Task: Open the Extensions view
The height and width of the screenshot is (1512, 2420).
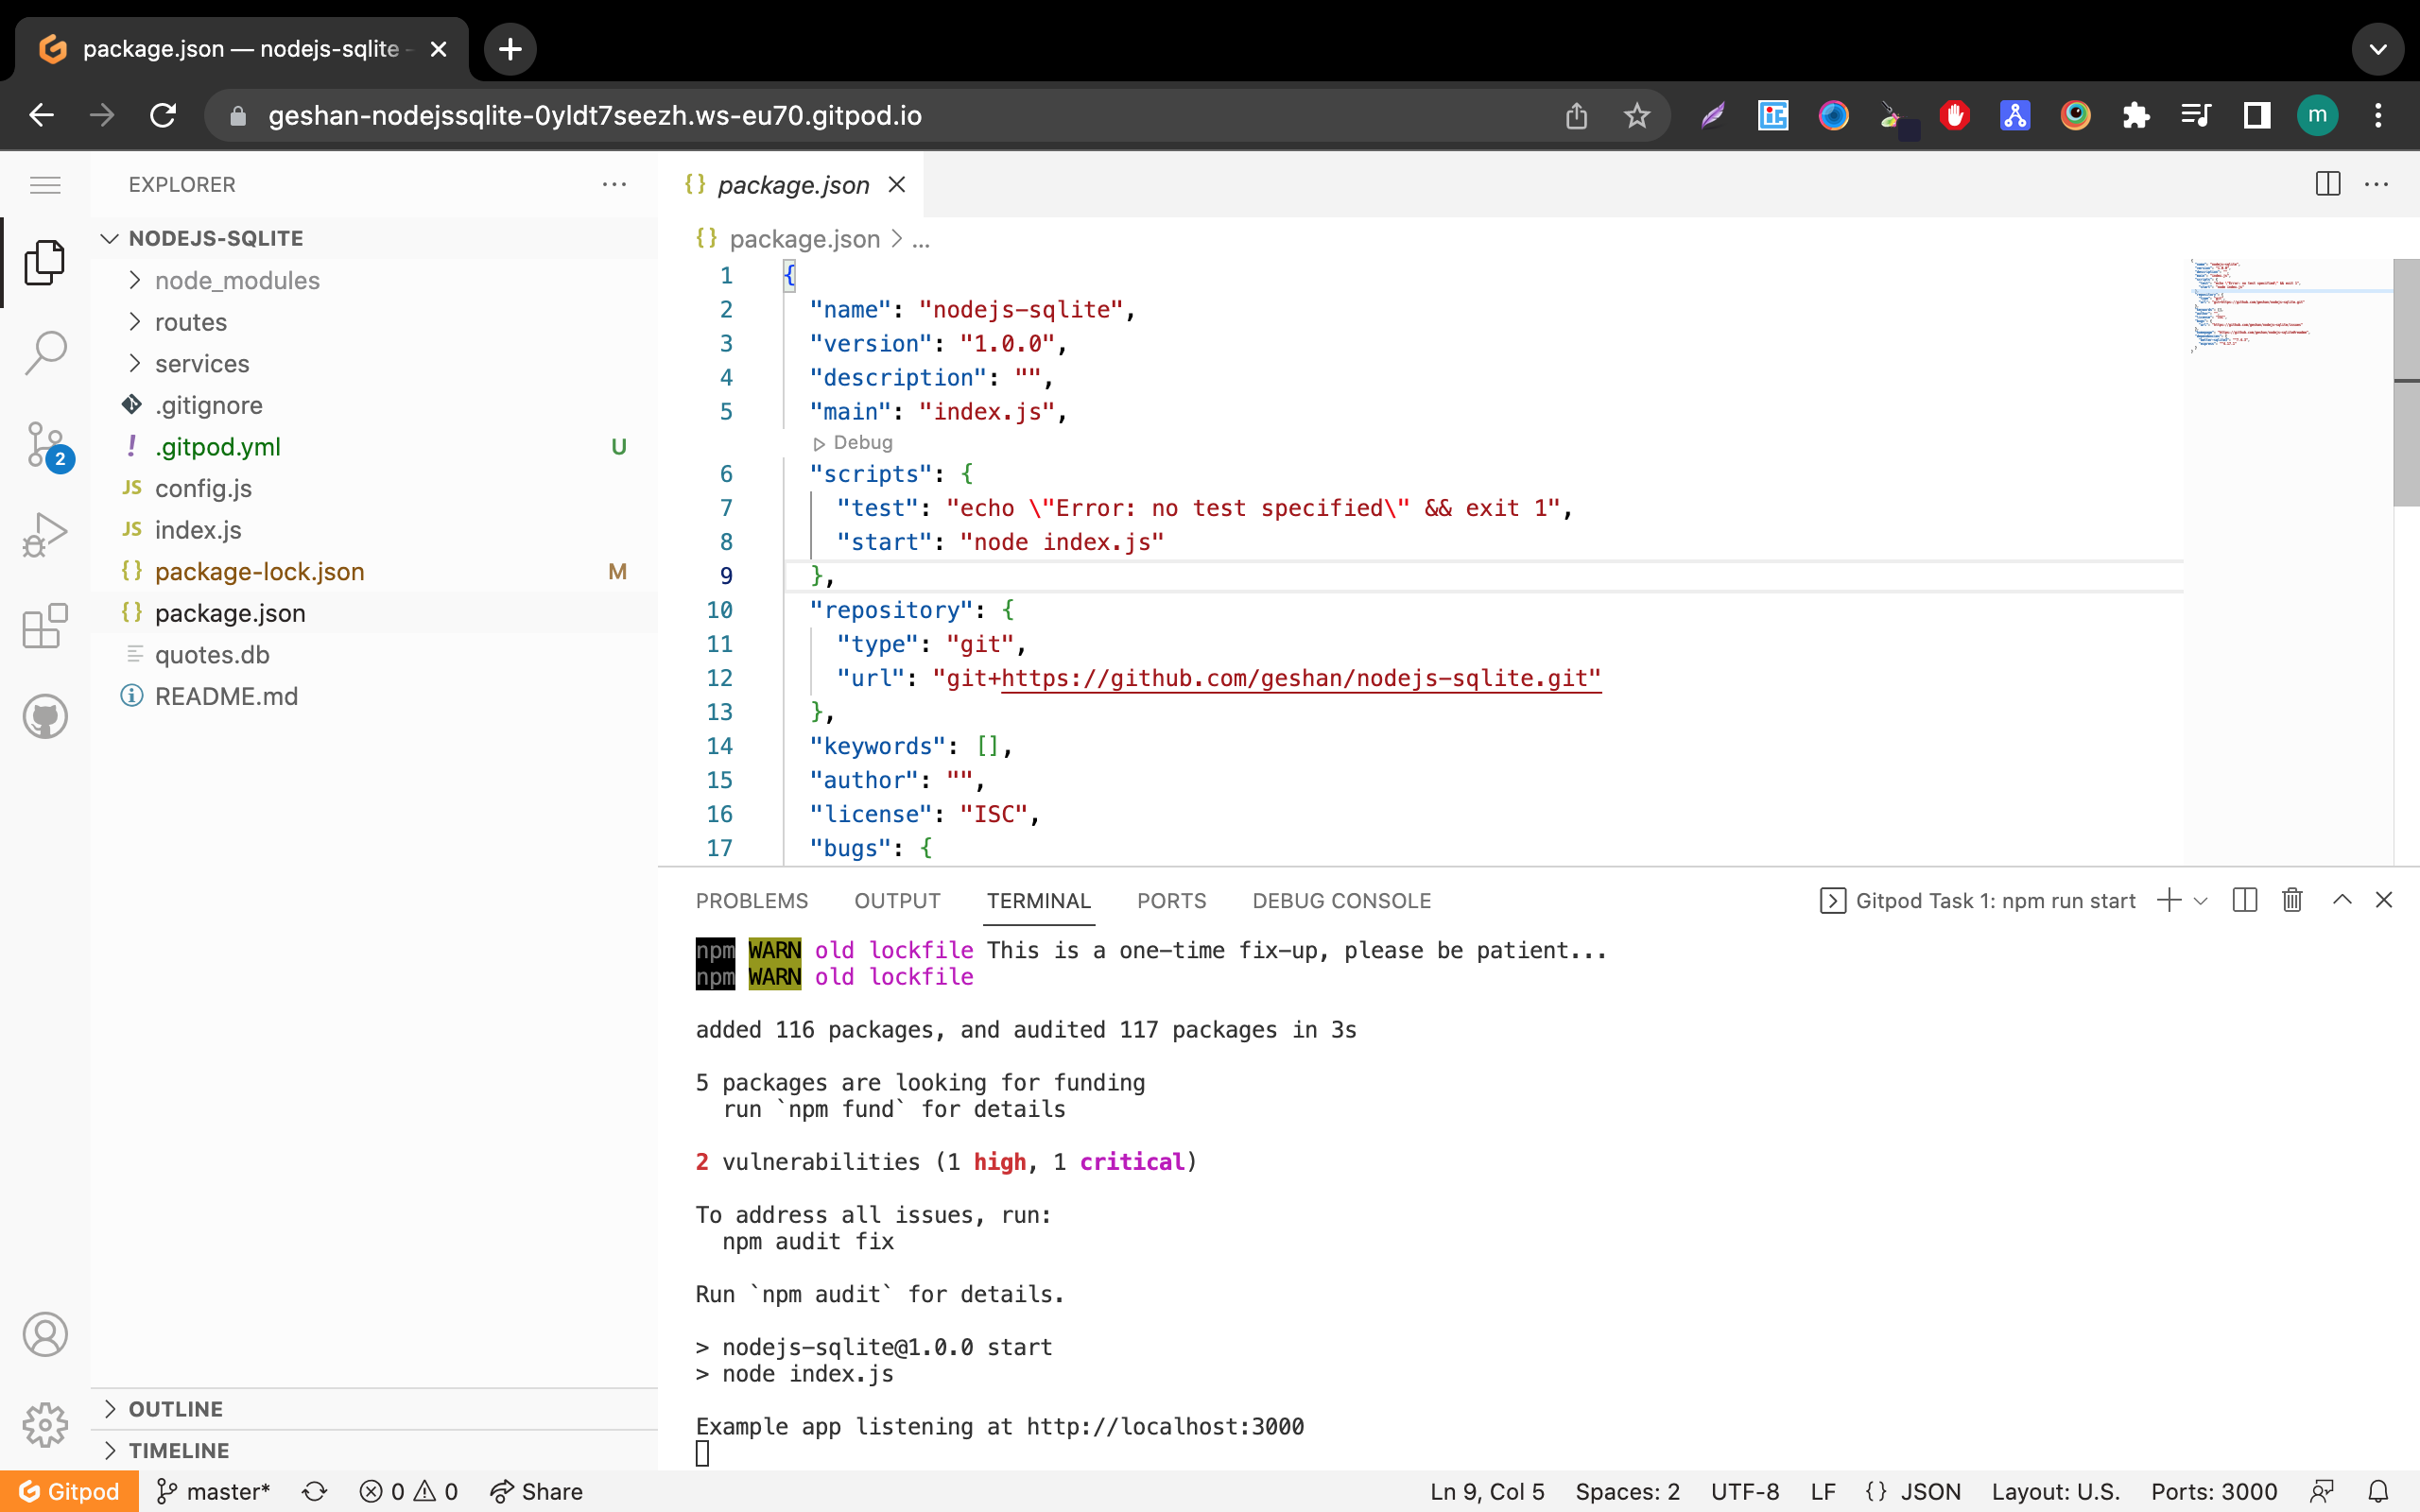Action: pyautogui.click(x=45, y=625)
